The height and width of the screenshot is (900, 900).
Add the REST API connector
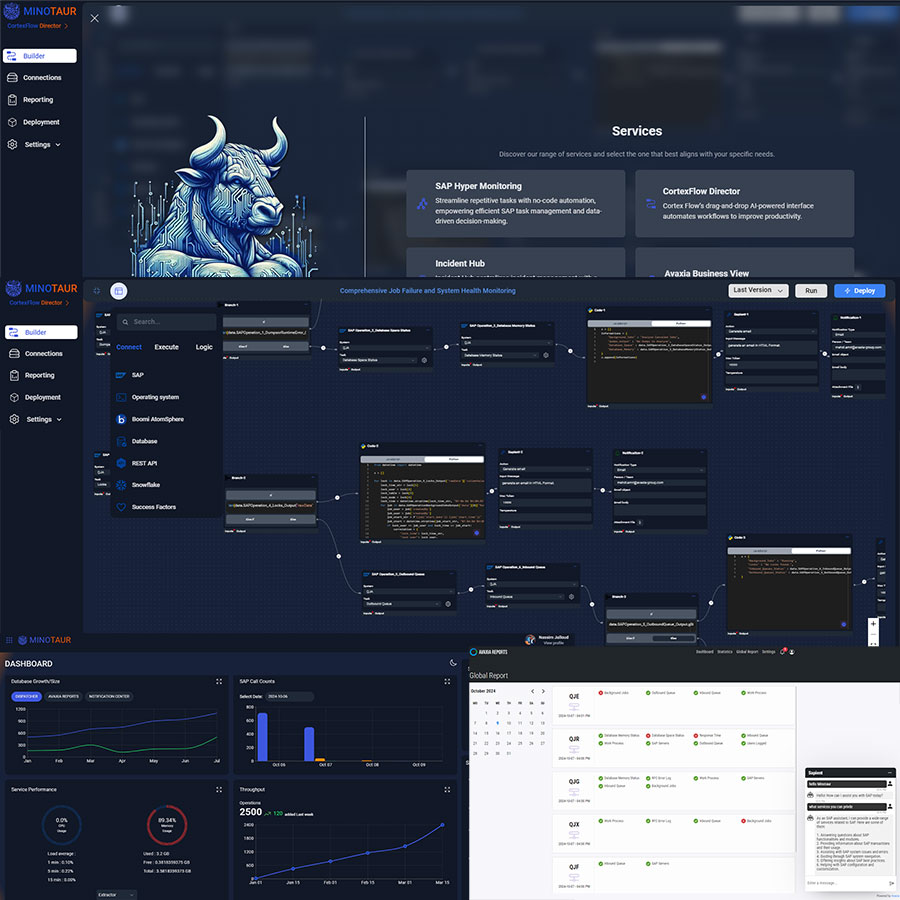point(144,463)
